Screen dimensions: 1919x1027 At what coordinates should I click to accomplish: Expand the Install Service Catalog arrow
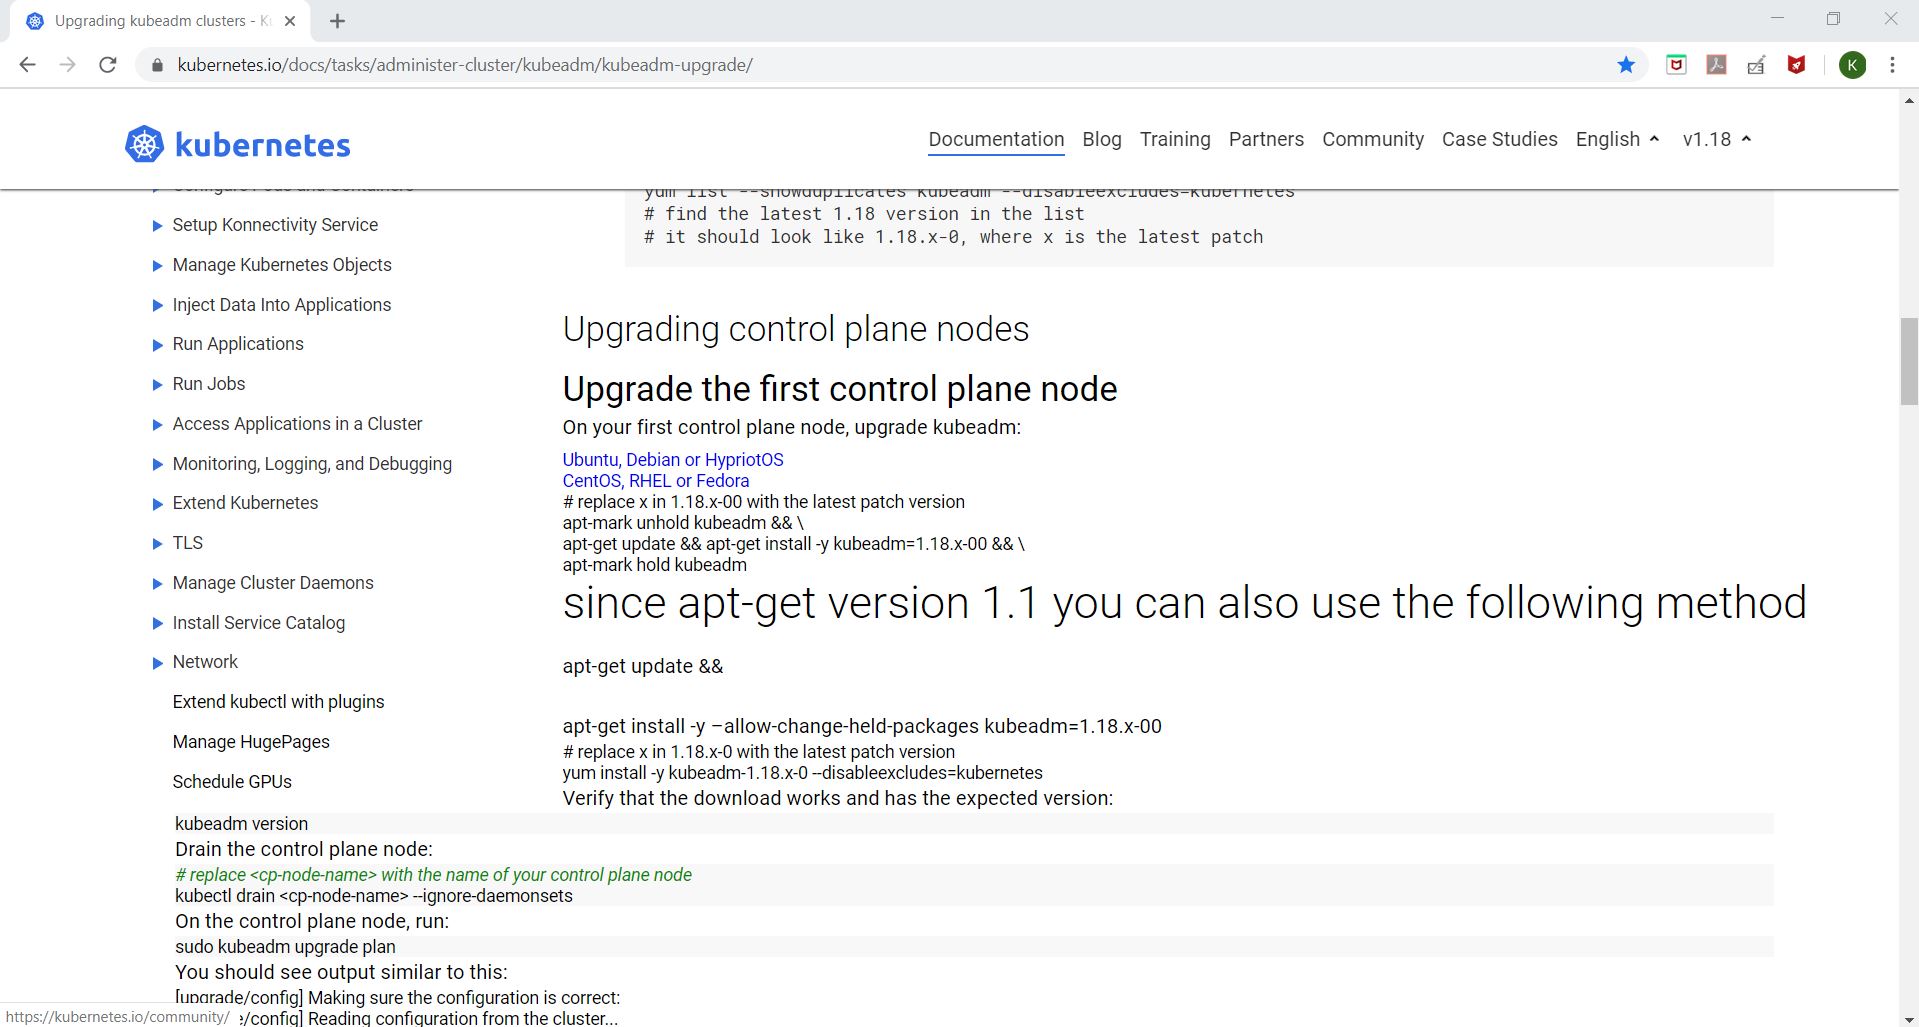157,624
